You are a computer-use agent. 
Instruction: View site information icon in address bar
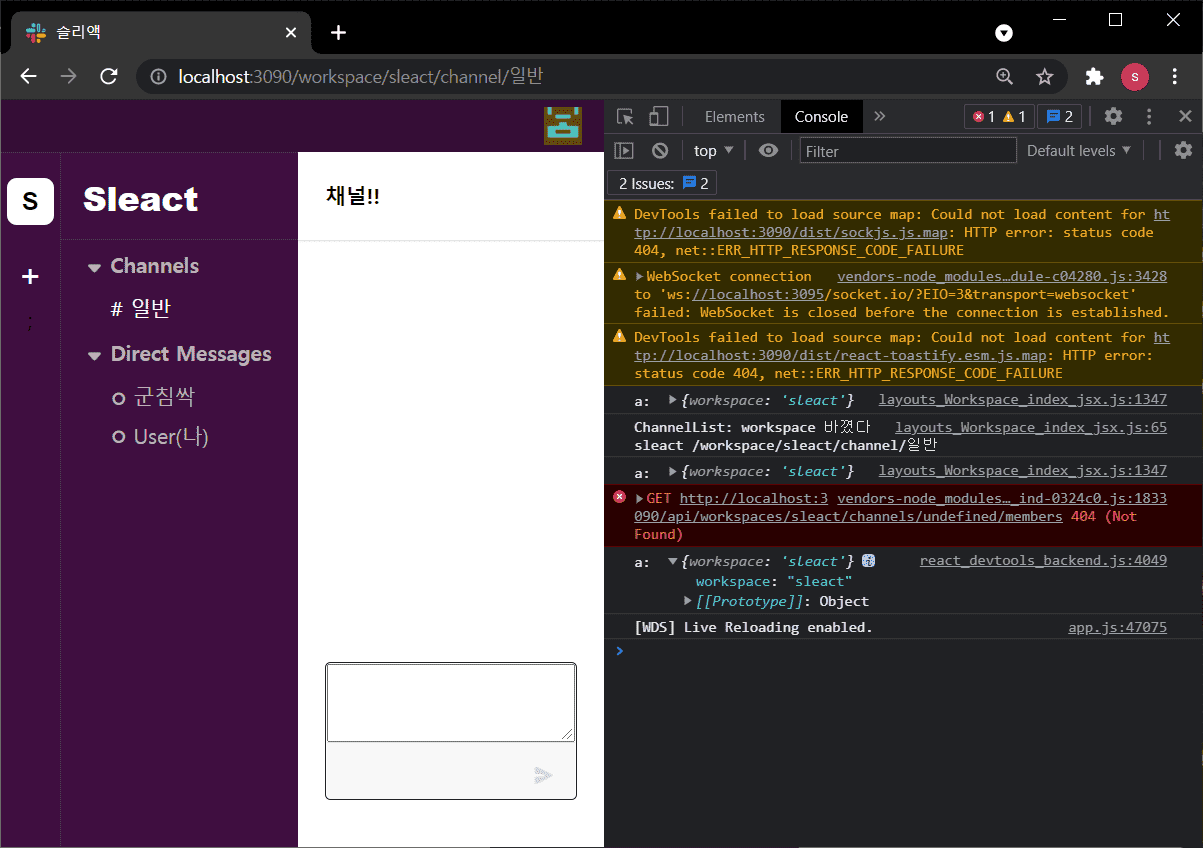tap(158, 77)
